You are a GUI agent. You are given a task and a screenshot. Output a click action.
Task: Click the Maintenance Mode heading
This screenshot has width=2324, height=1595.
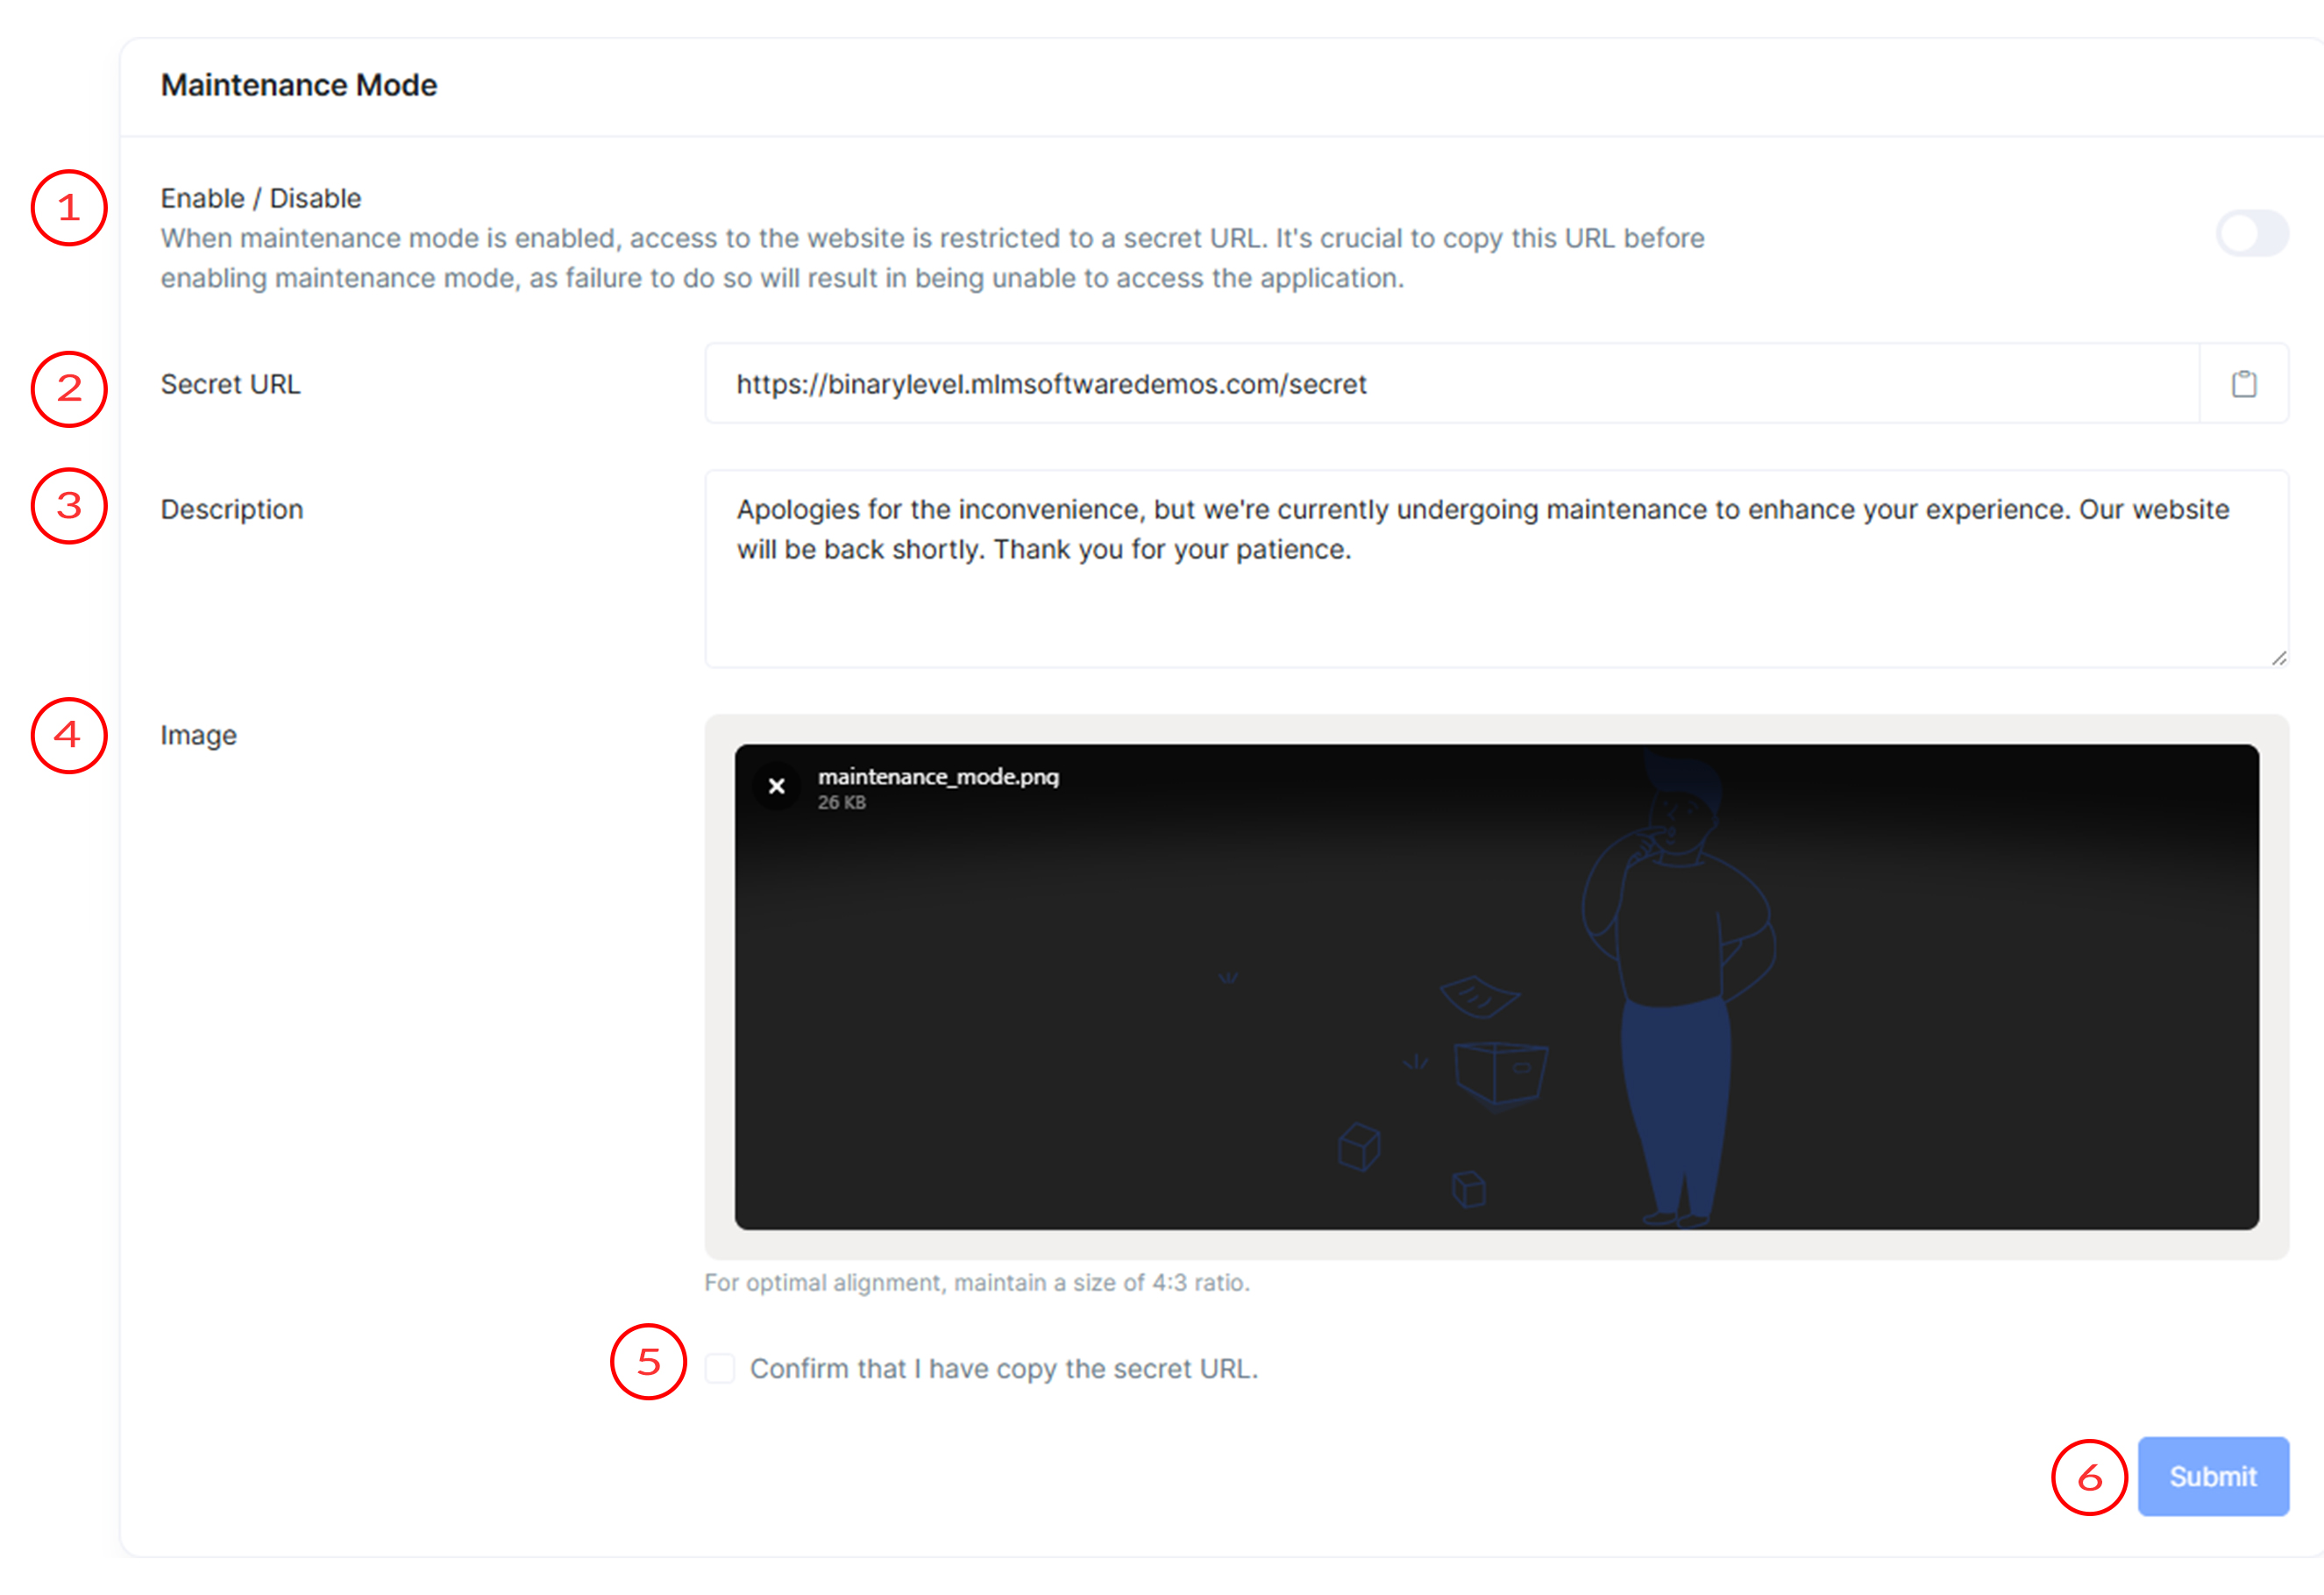(x=299, y=85)
